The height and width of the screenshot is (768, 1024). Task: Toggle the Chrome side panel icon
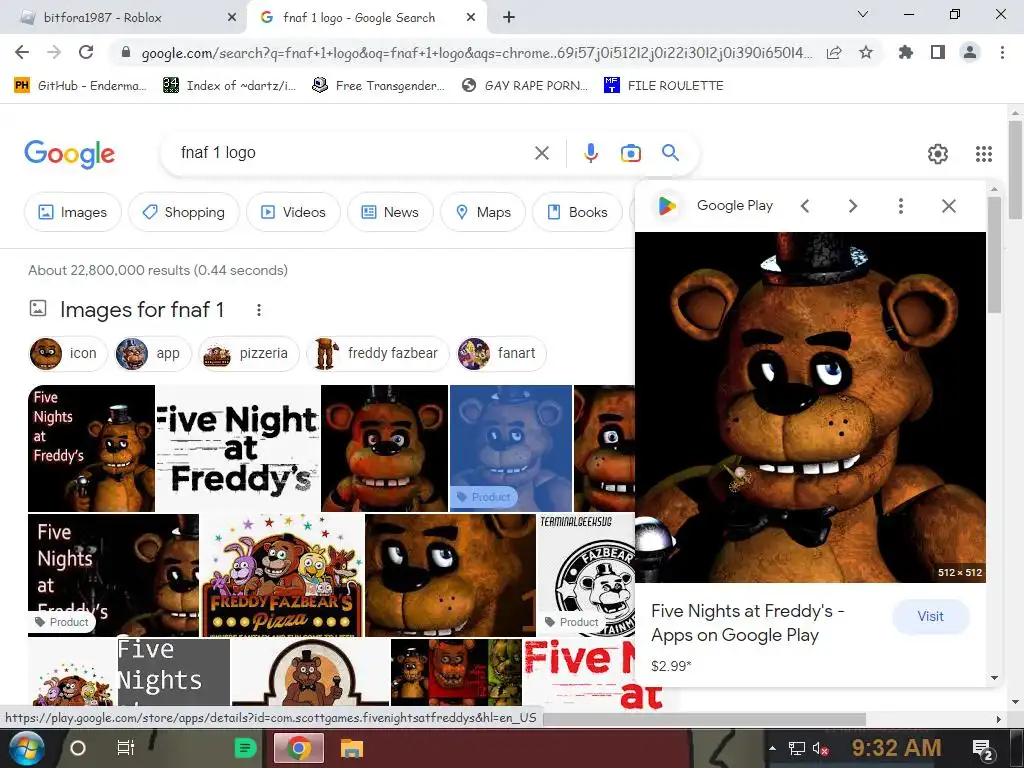pyautogui.click(x=938, y=52)
